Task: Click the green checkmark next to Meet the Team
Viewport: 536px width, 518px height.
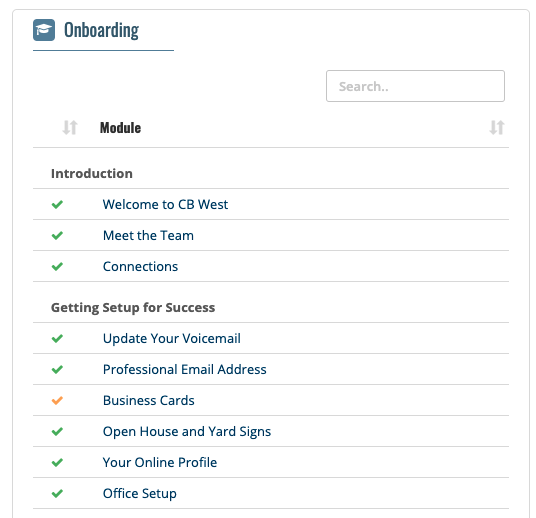Action: click(x=57, y=236)
